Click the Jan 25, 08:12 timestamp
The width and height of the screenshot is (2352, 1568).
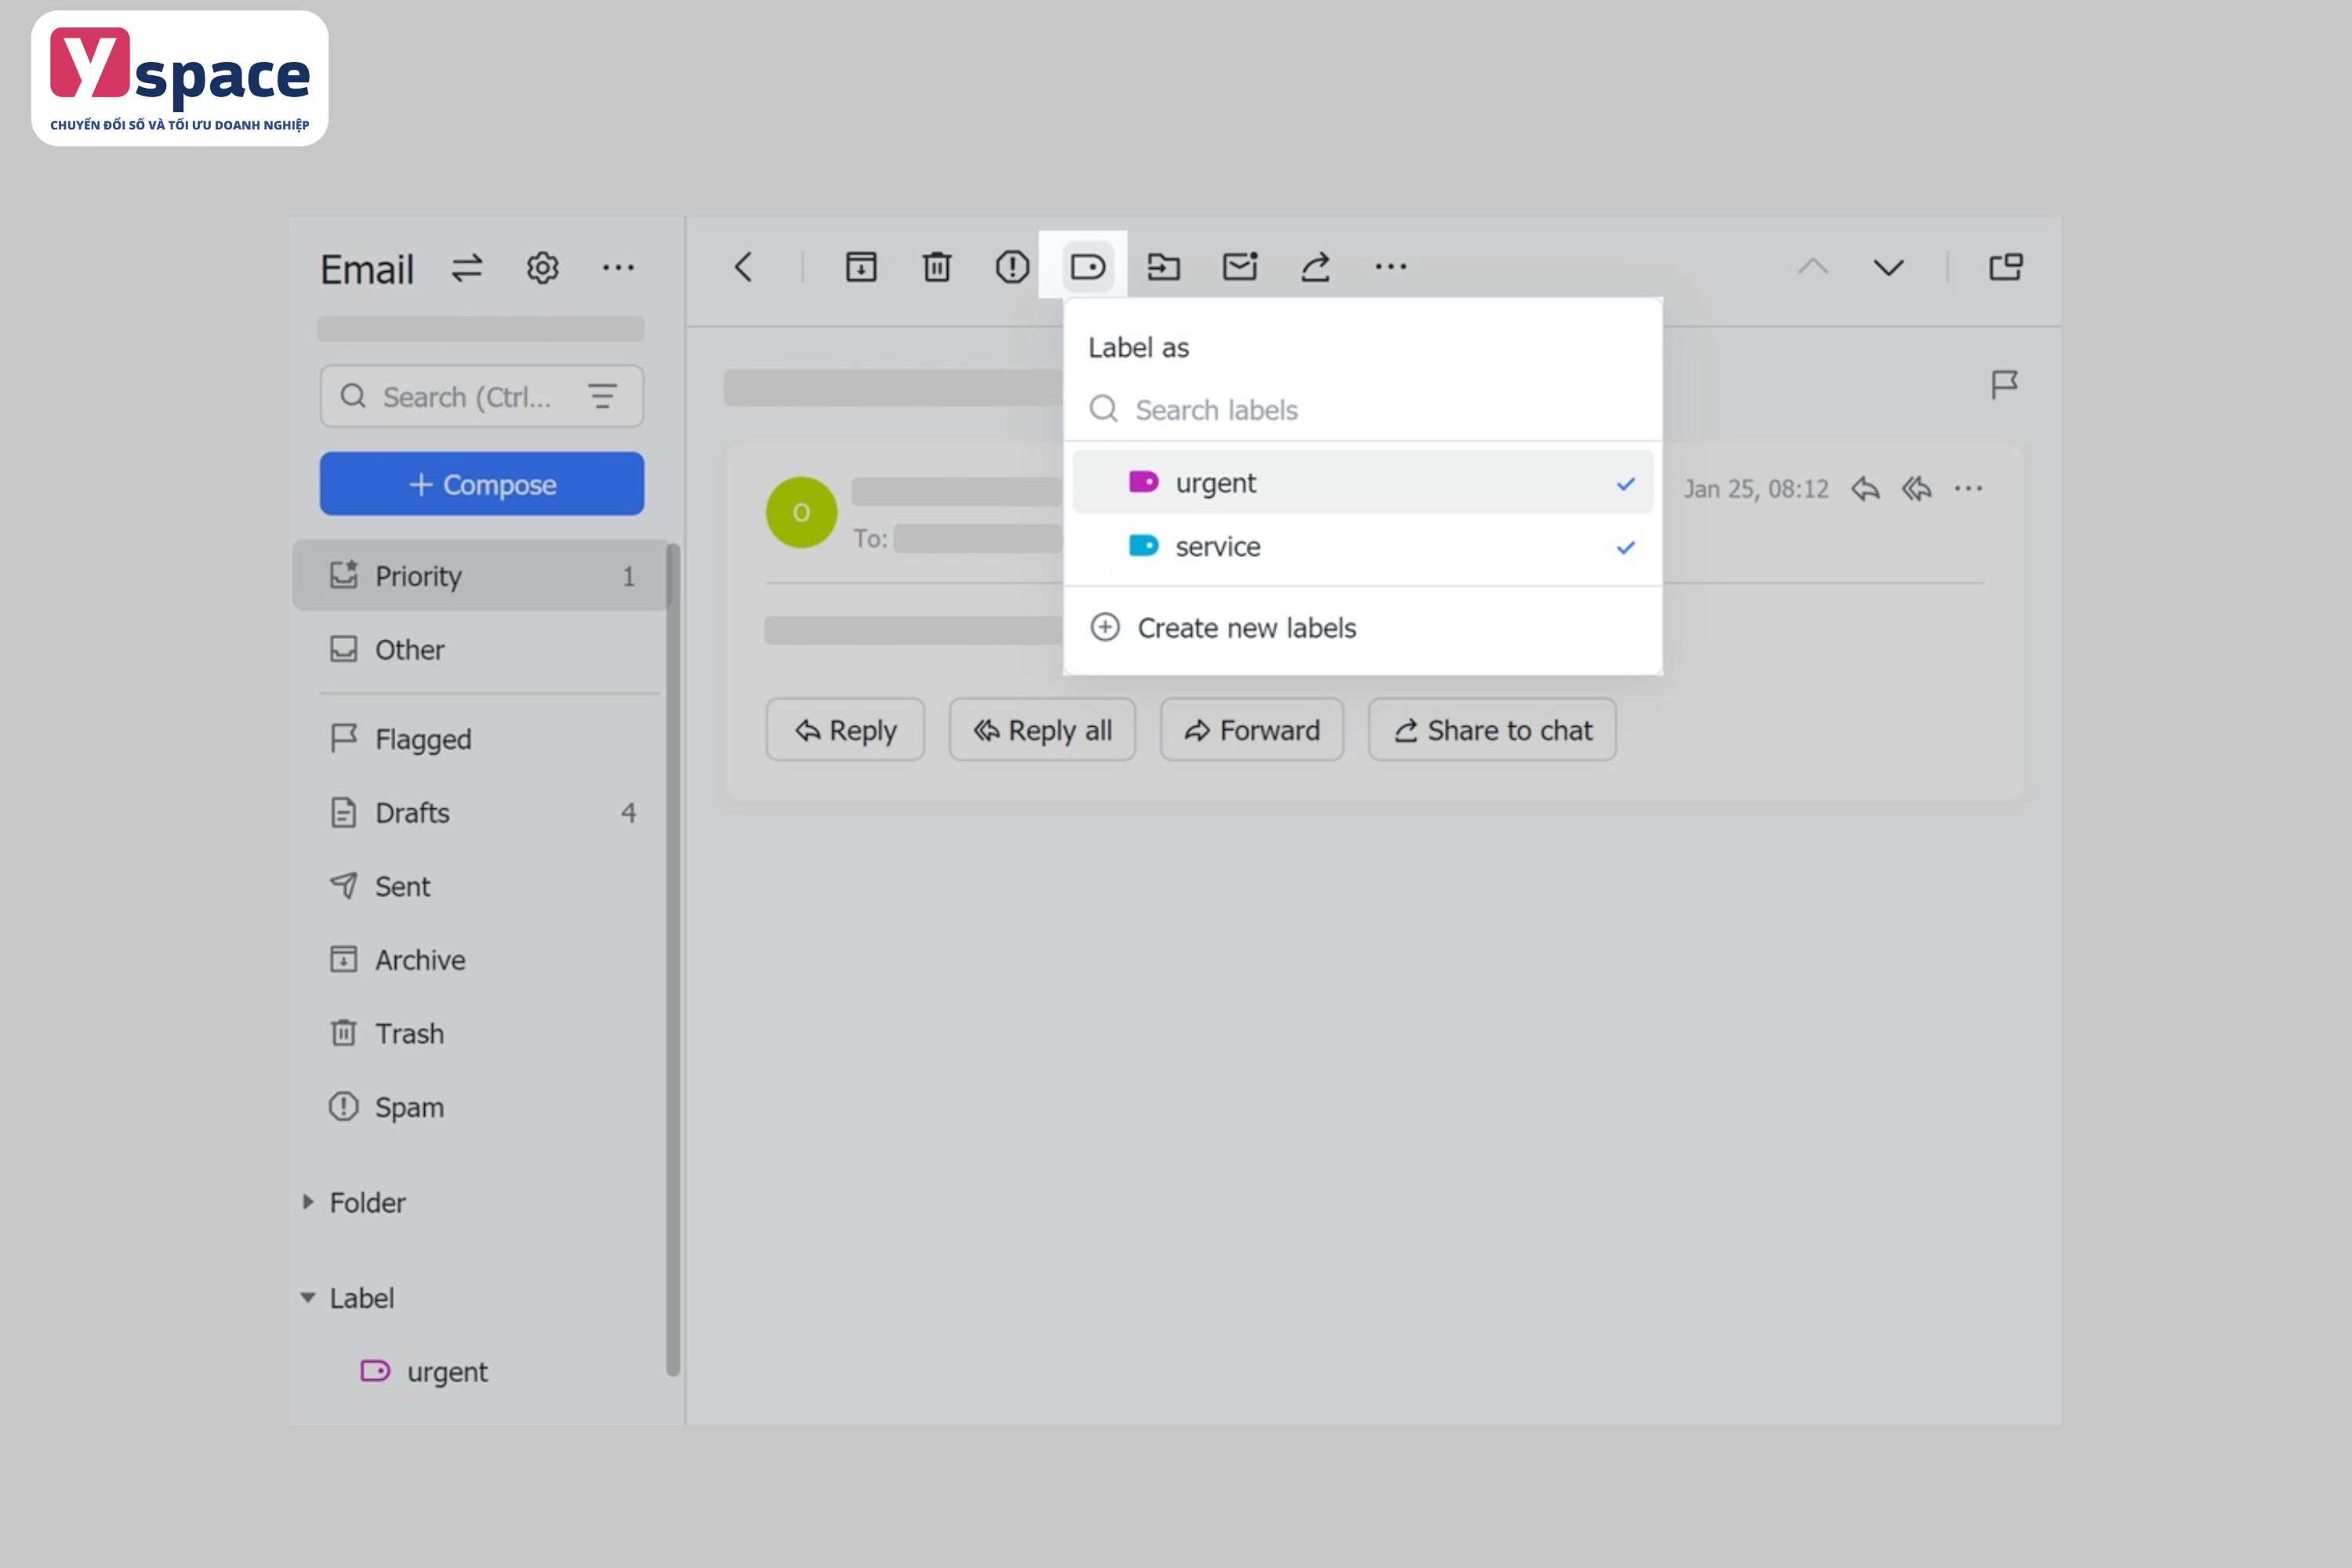(x=1756, y=489)
